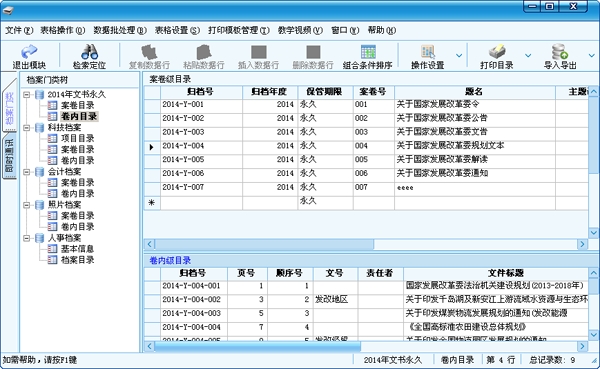The width and height of the screenshot is (600, 369).
Task: Click the 复制数据行 copy row icon
Action: click(x=149, y=52)
